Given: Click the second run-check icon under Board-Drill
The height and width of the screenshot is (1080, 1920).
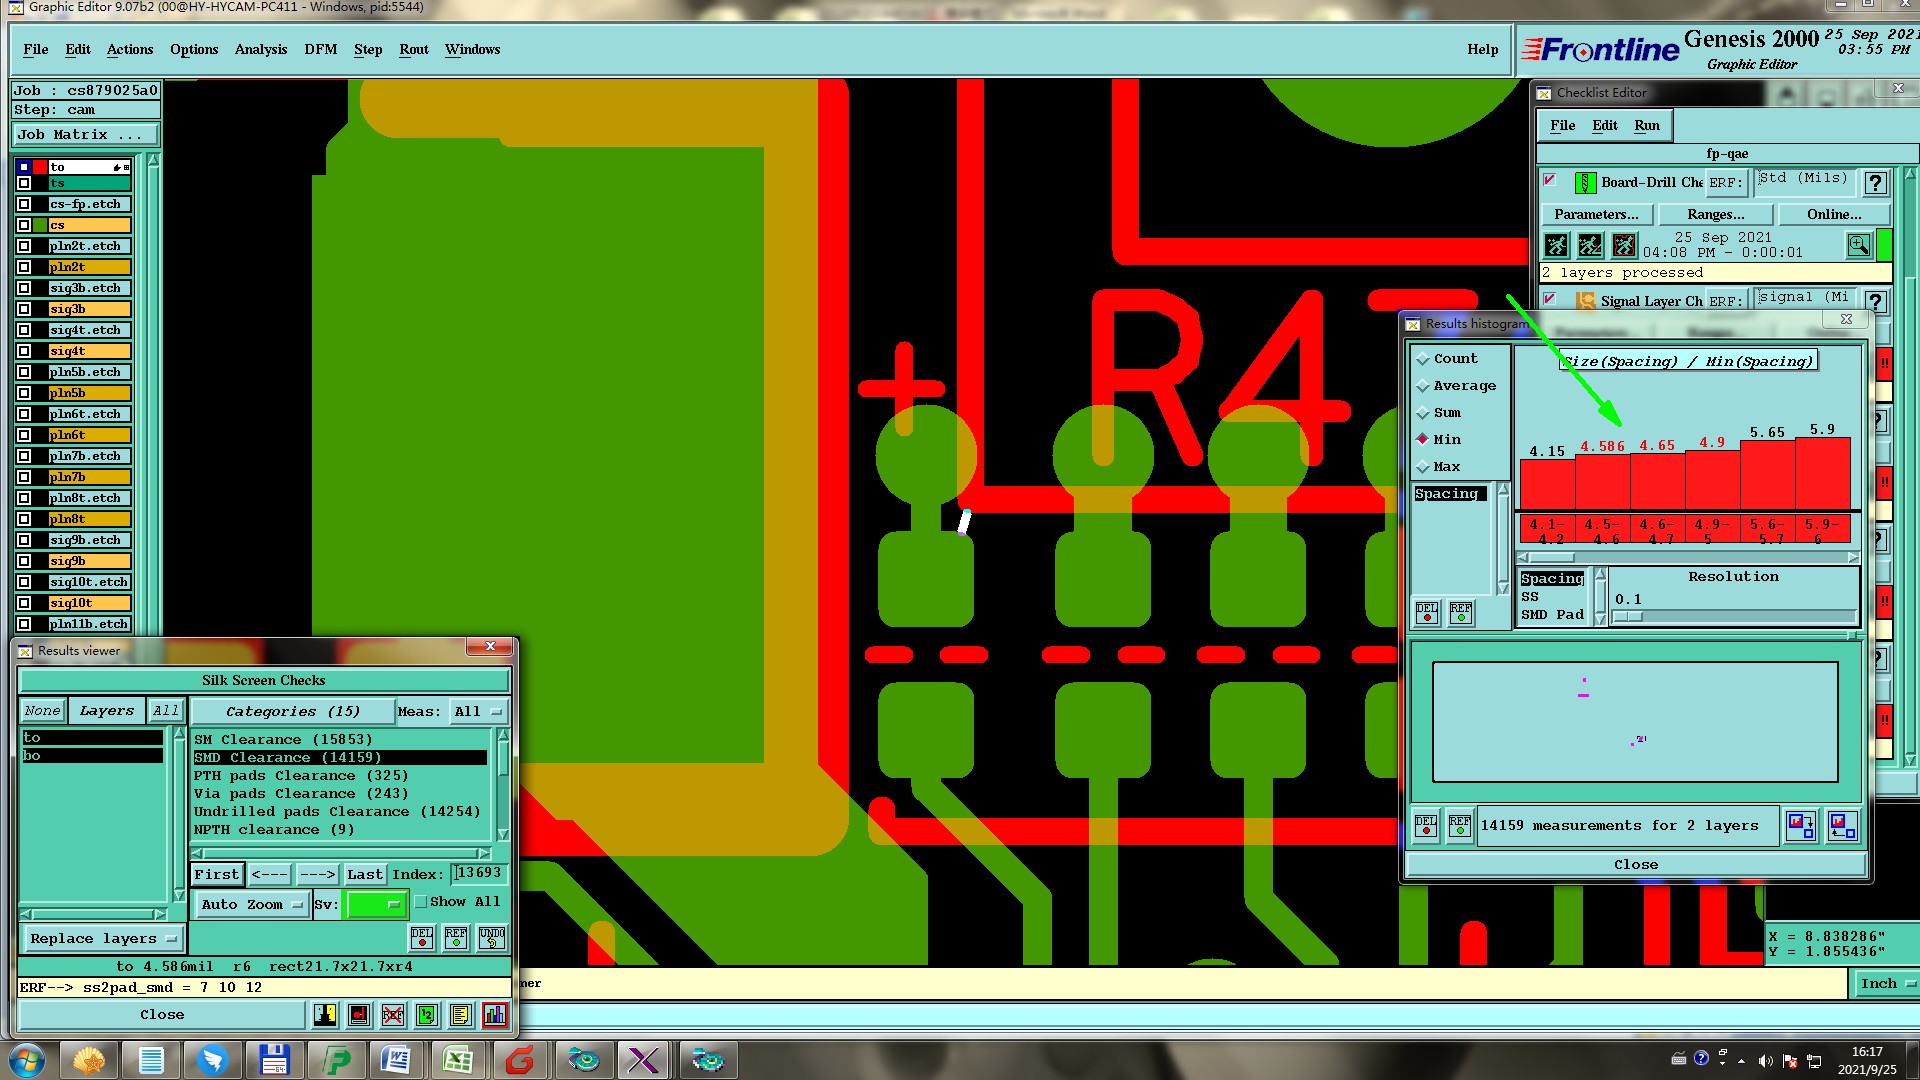Looking at the screenshot, I should click(x=1590, y=245).
